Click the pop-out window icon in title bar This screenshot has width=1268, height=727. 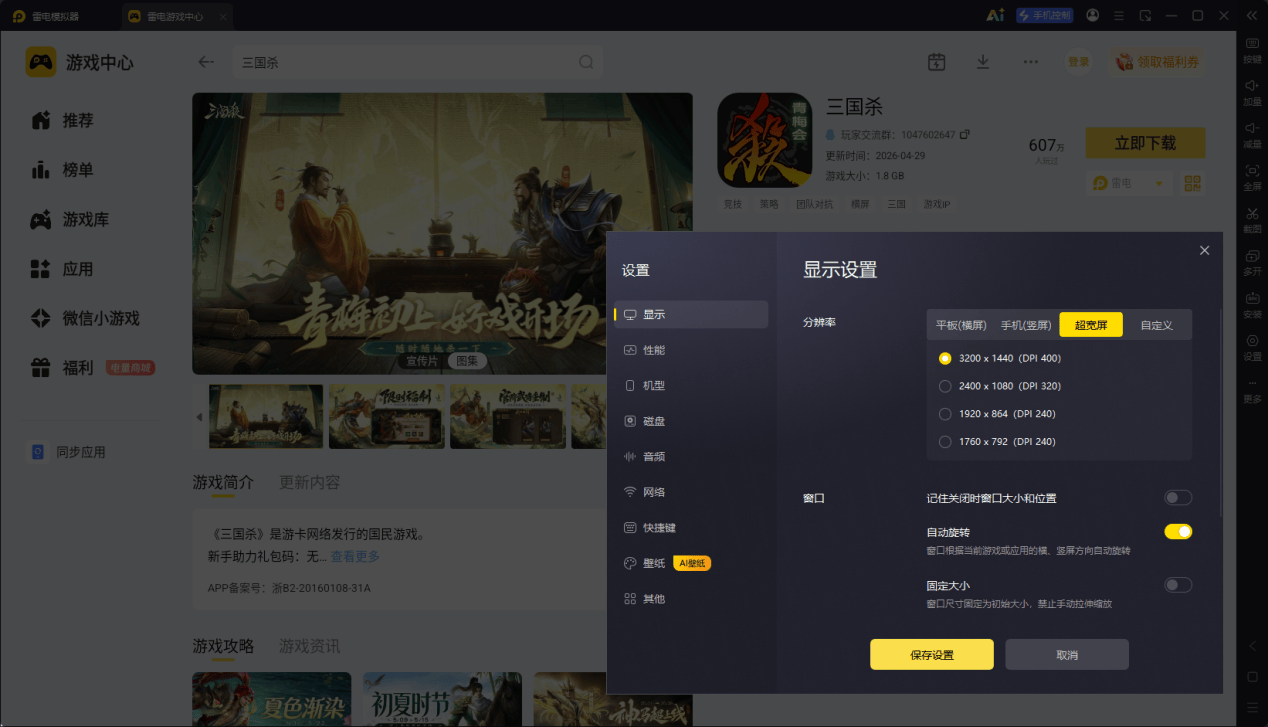(x=1145, y=15)
